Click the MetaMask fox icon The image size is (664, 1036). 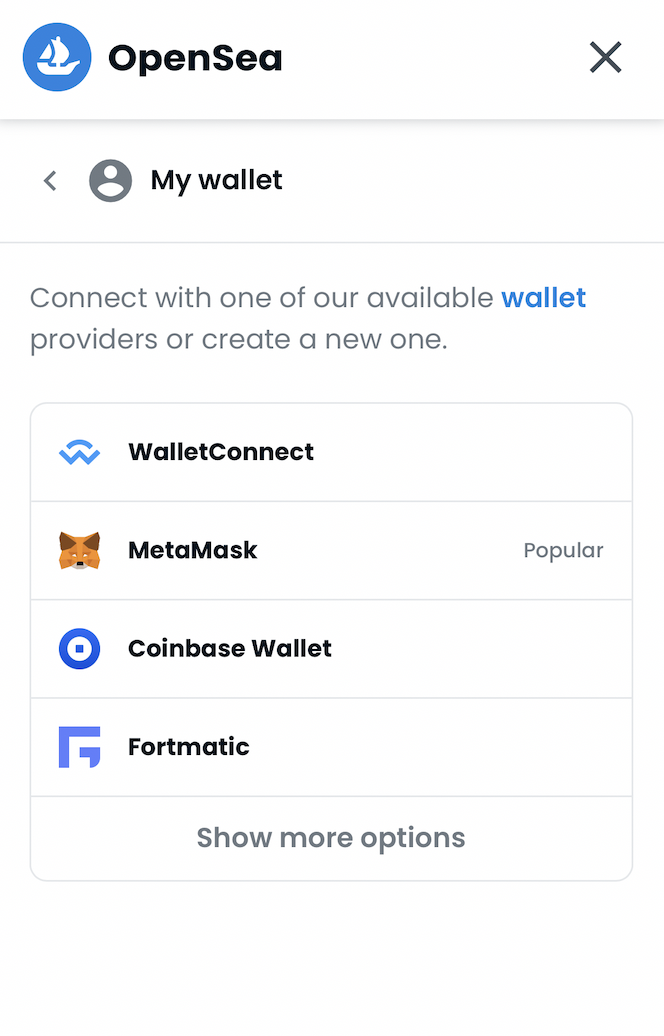(x=79, y=550)
